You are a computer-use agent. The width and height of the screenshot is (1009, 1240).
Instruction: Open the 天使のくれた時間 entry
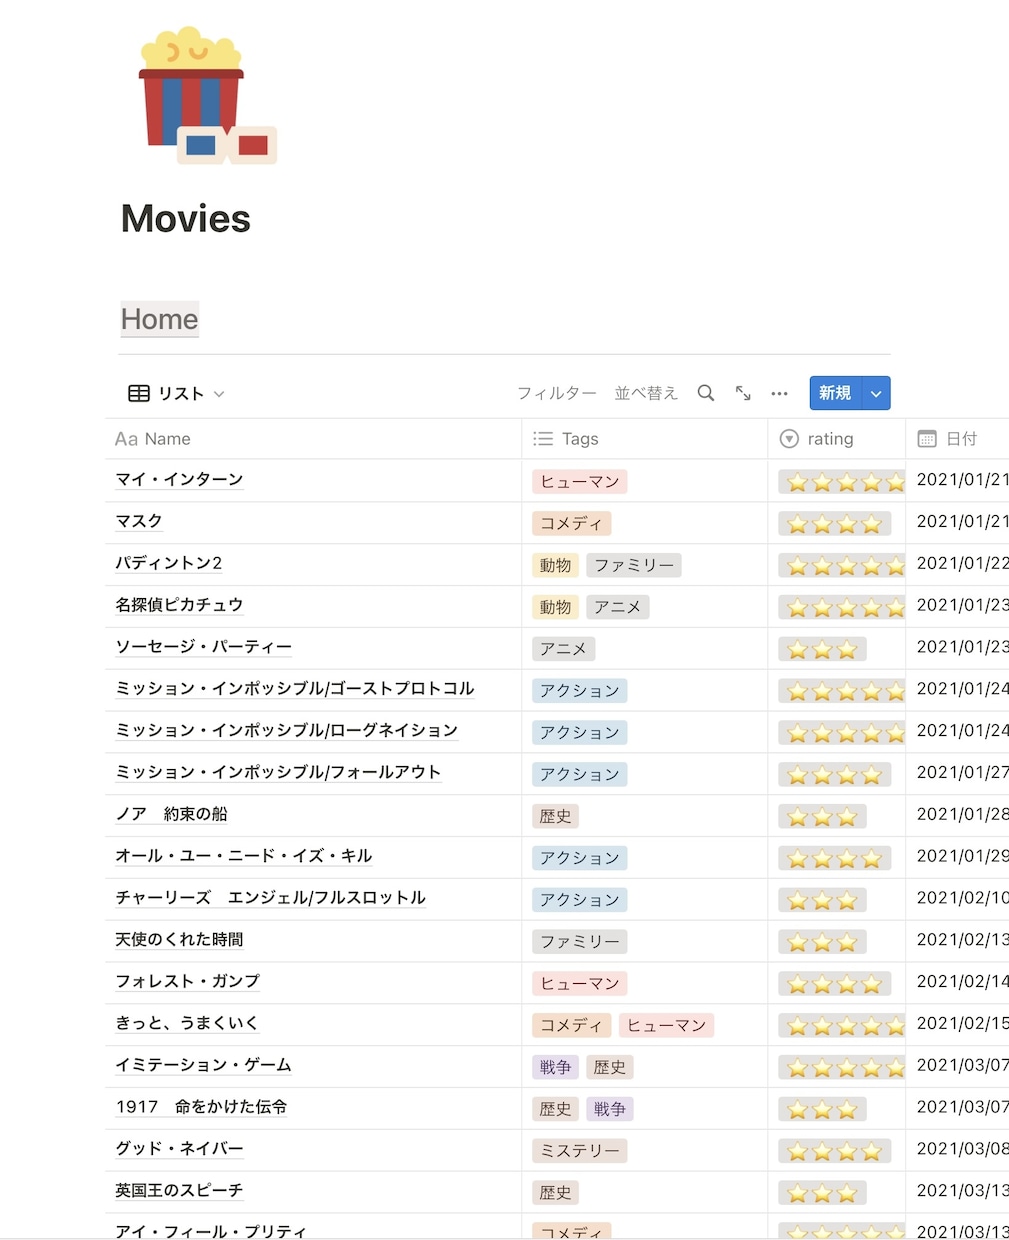[x=179, y=939]
